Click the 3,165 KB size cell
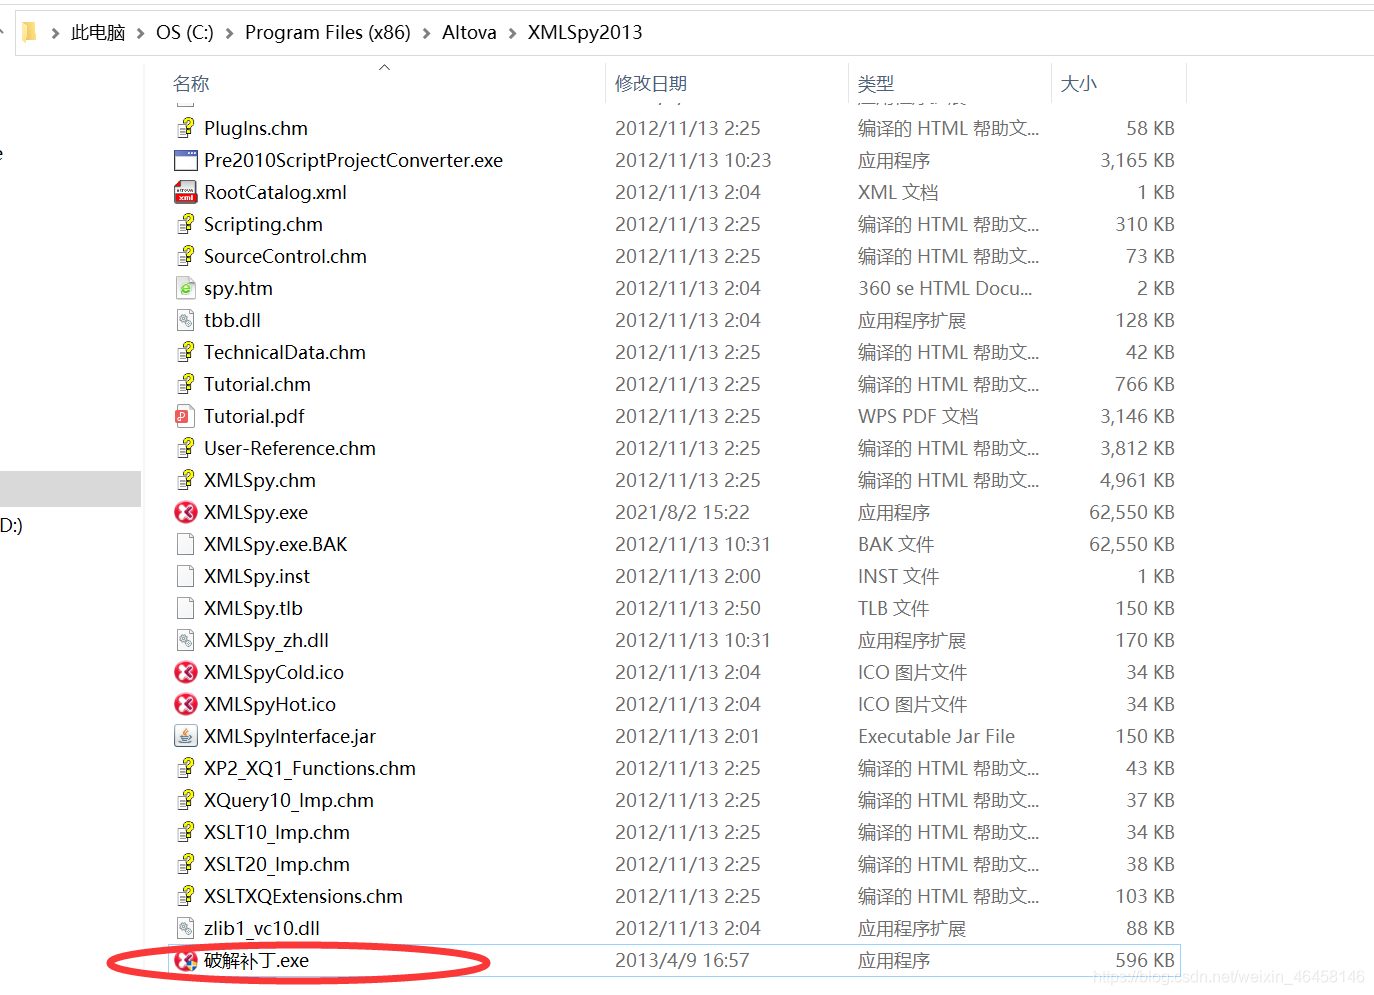 (1137, 160)
